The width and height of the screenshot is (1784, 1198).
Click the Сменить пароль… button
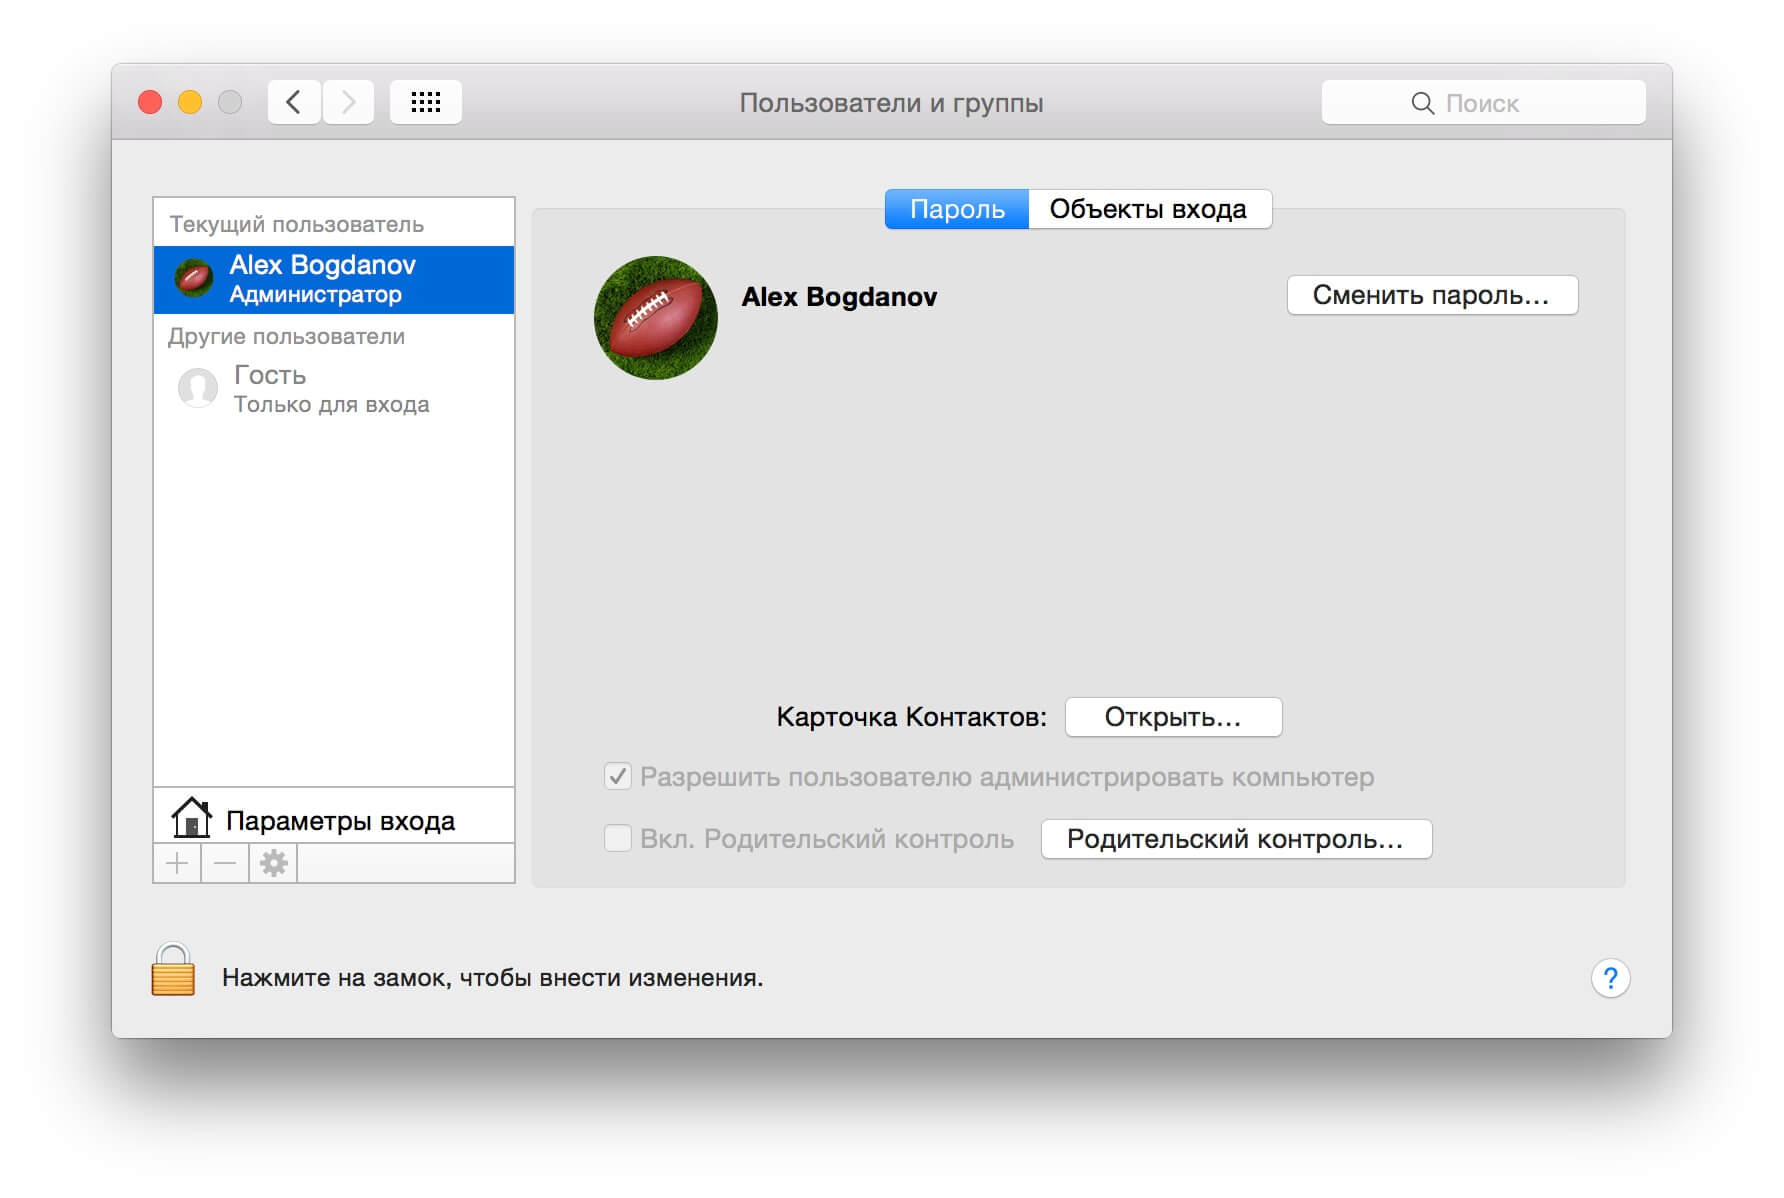(x=1432, y=295)
